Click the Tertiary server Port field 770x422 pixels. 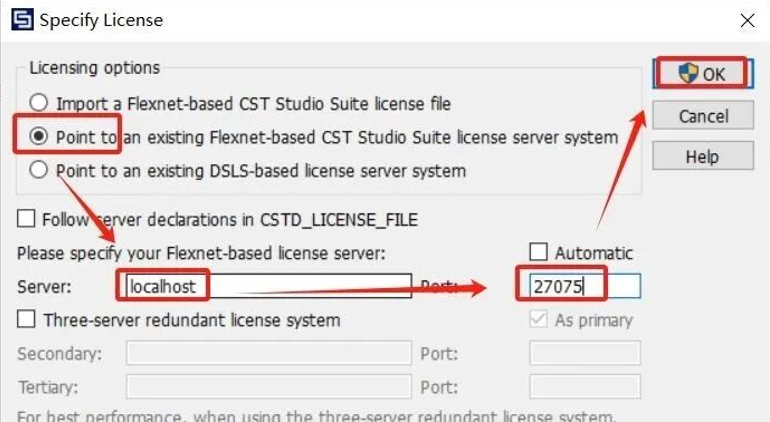tap(584, 386)
